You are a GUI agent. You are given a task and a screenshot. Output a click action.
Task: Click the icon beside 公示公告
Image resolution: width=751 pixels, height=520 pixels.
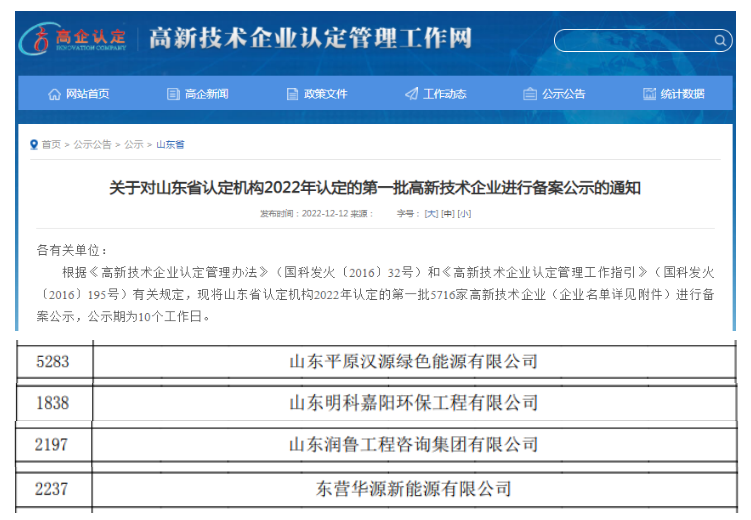[530, 94]
